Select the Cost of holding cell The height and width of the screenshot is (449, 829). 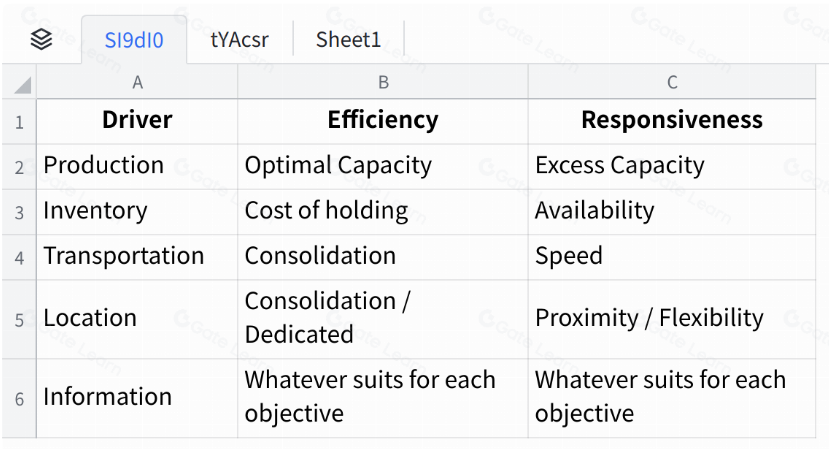(383, 212)
